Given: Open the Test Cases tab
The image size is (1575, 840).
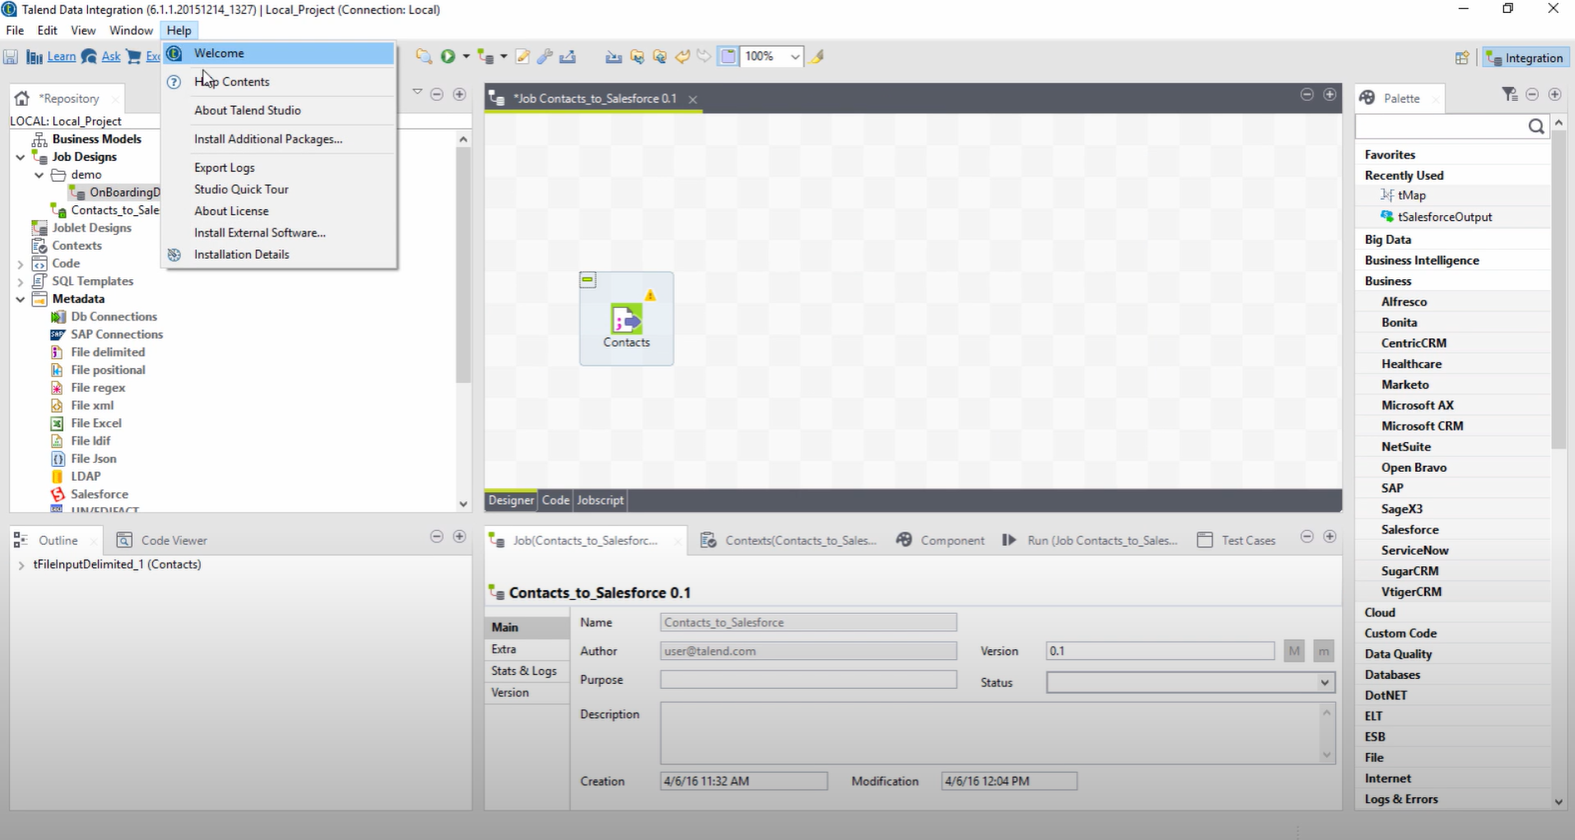Looking at the screenshot, I should pyautogui.click(x=1236, y=540).
